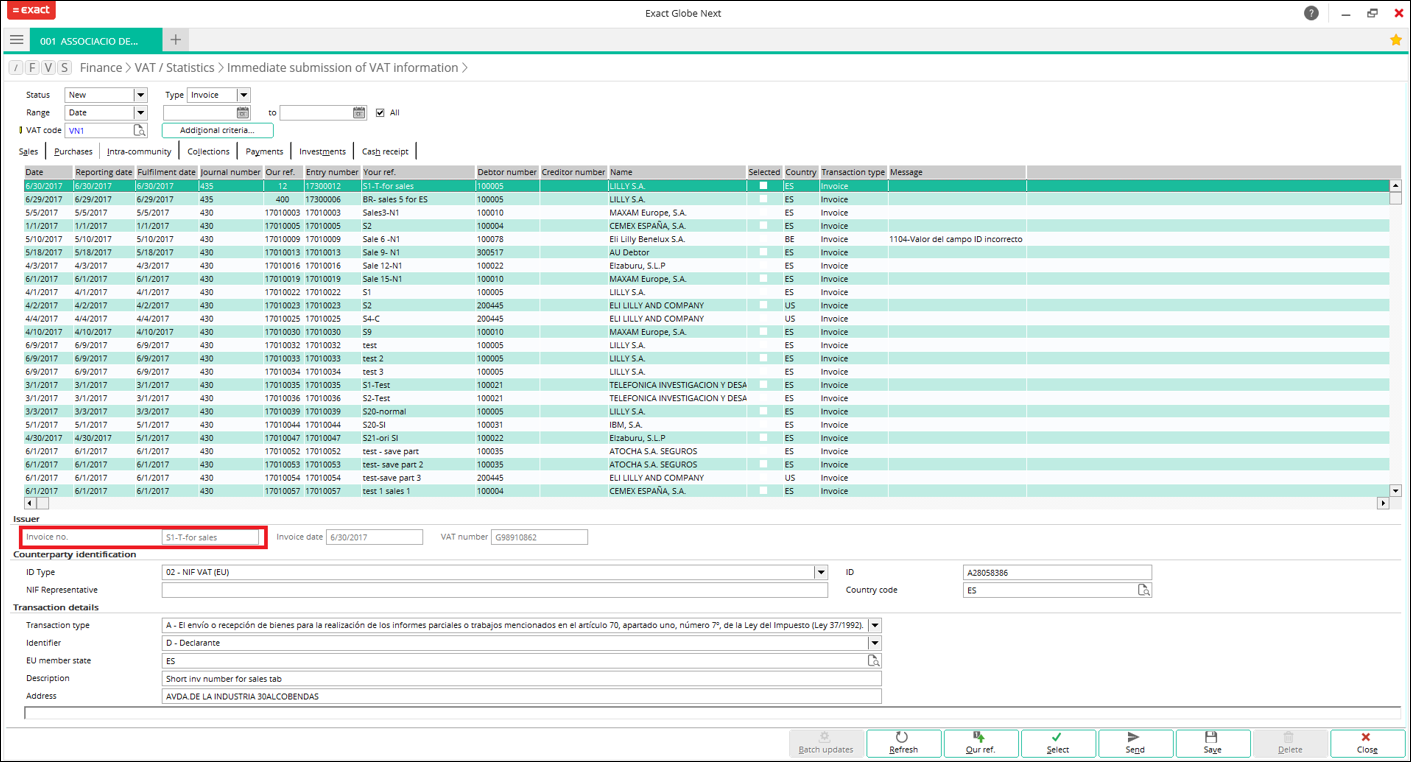Open Country code lookup icon

(x=1144, y=591)
